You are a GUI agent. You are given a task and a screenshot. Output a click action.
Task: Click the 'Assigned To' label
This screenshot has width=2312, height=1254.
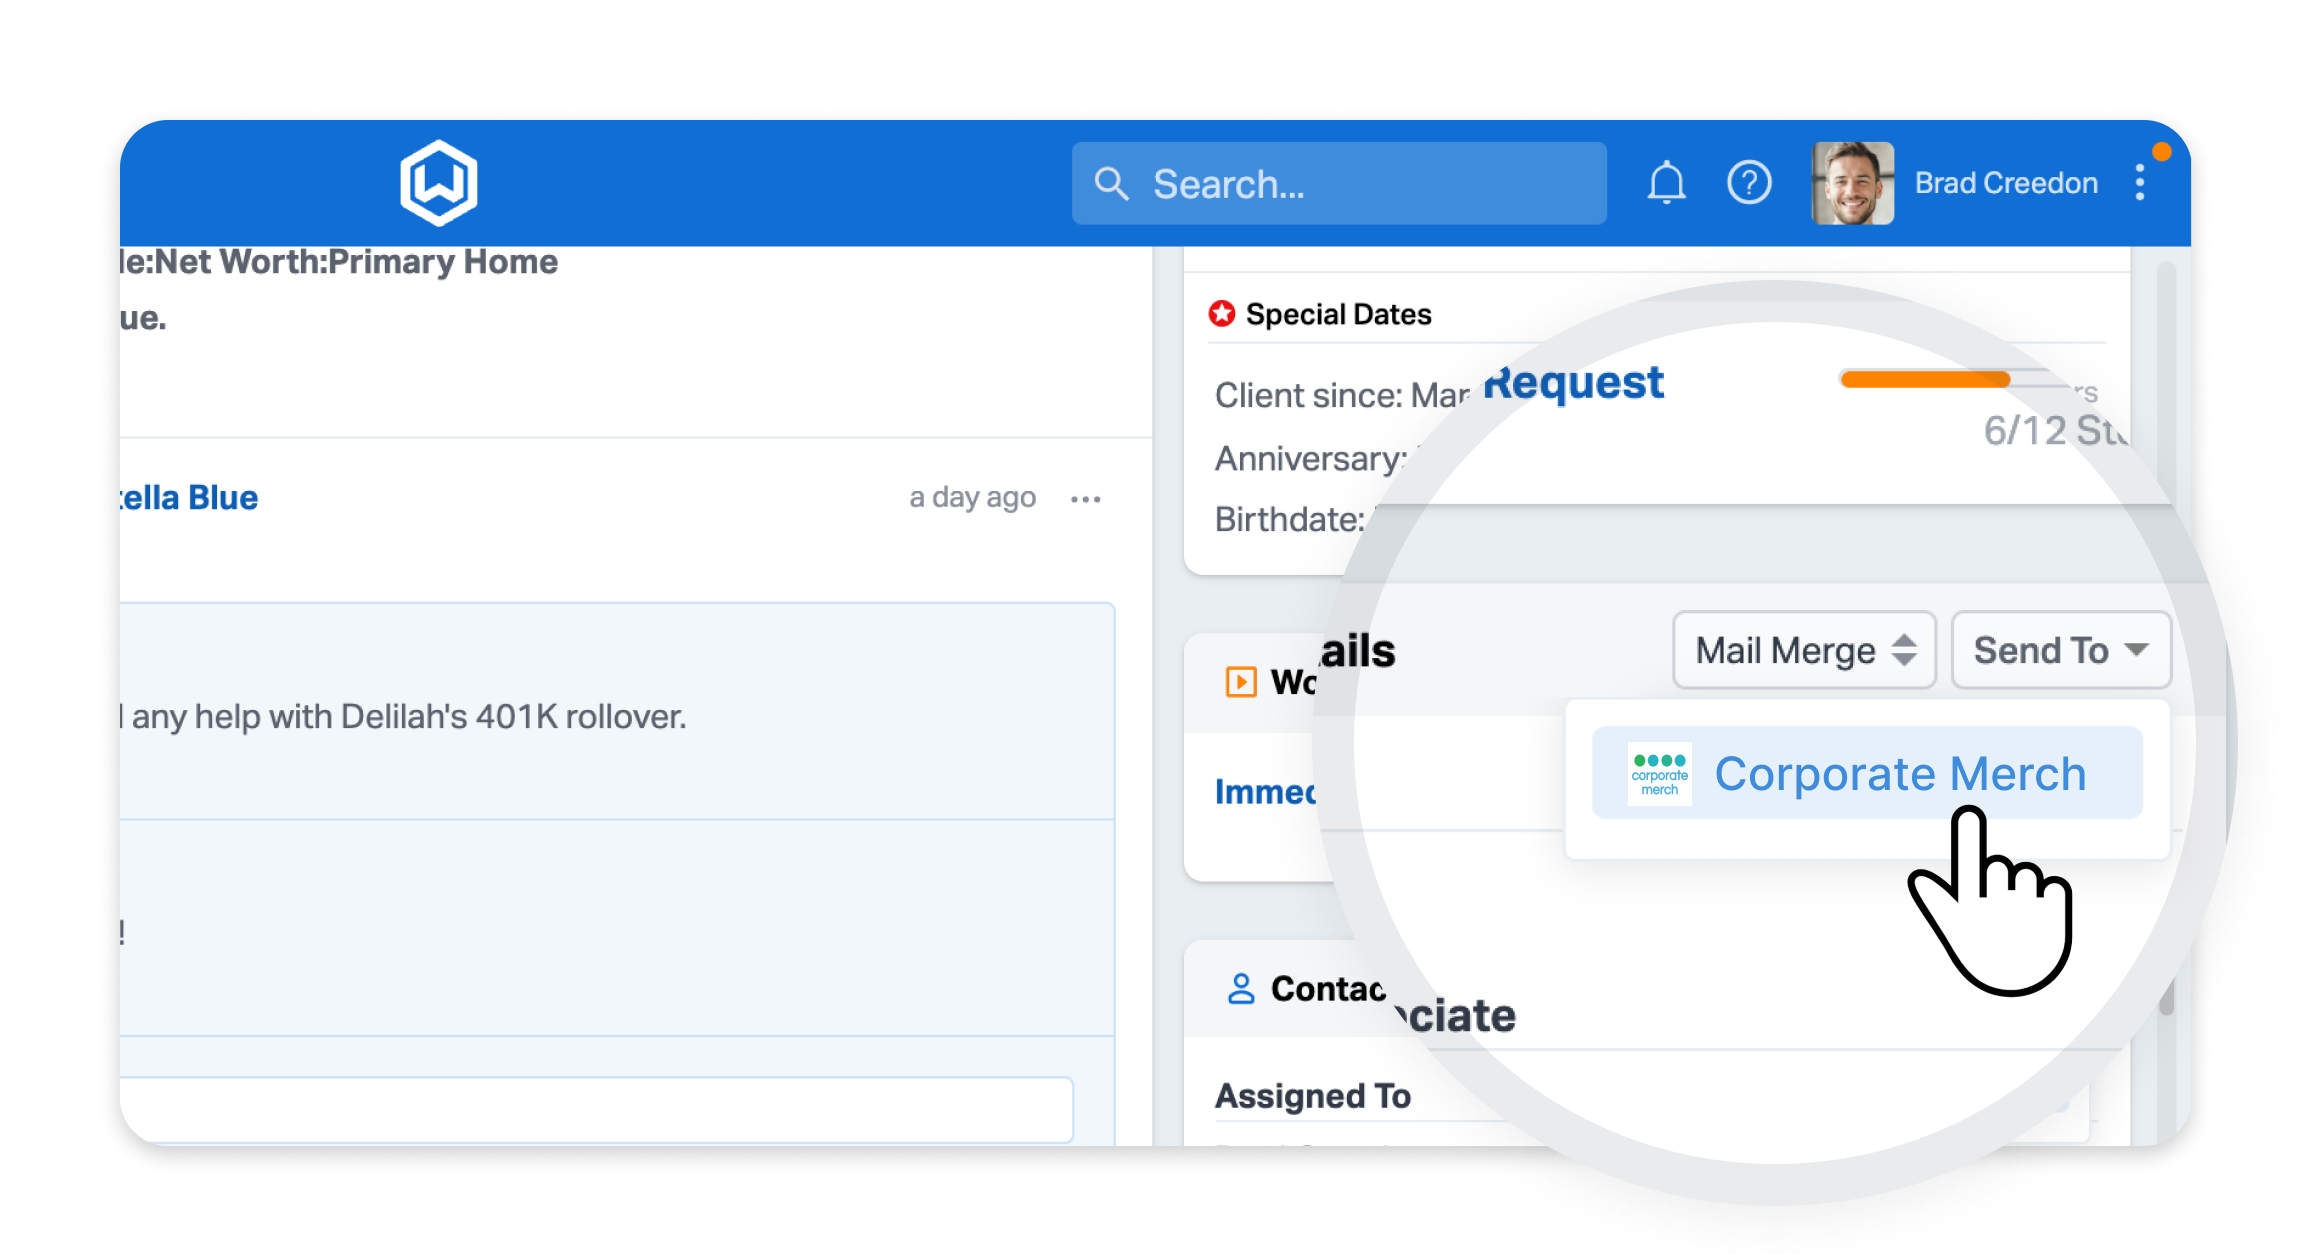[1313, 1096]
